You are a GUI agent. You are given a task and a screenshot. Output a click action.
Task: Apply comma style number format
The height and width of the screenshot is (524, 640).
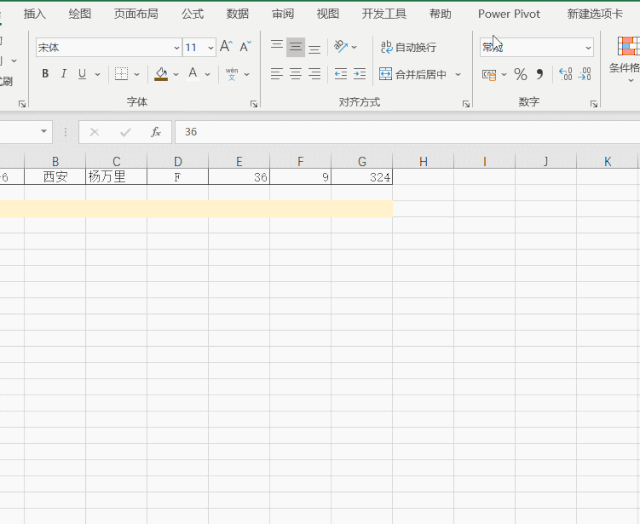click(540, 74)
